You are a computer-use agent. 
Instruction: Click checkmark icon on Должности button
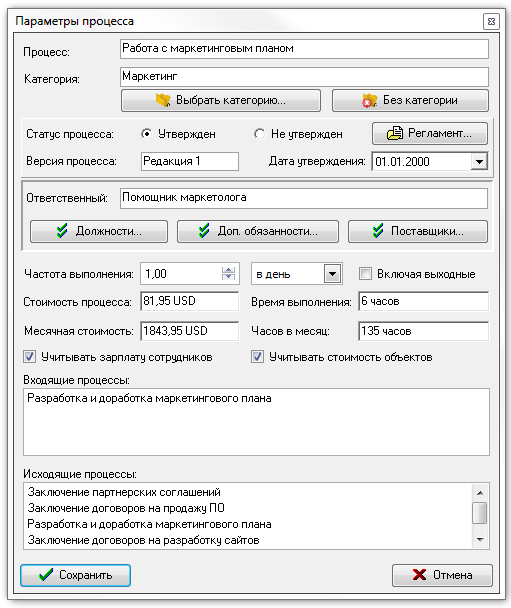(62, 231)
